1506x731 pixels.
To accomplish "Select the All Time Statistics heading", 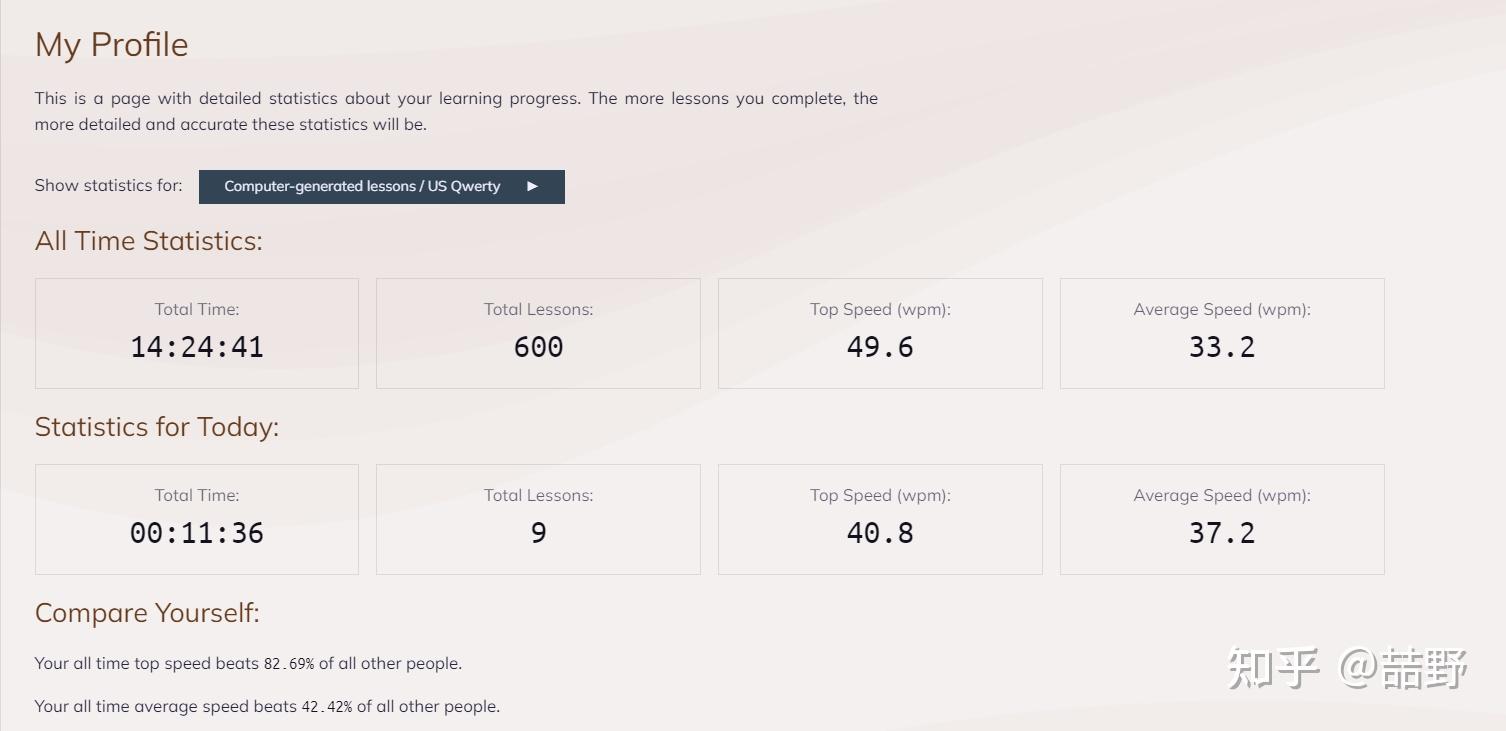I will (149, 241).
